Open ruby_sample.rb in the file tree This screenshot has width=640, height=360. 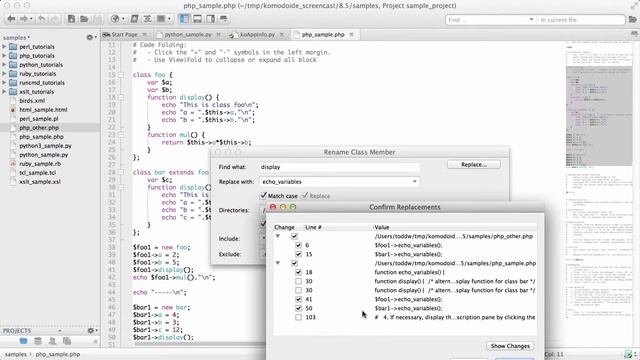point(40,164)
